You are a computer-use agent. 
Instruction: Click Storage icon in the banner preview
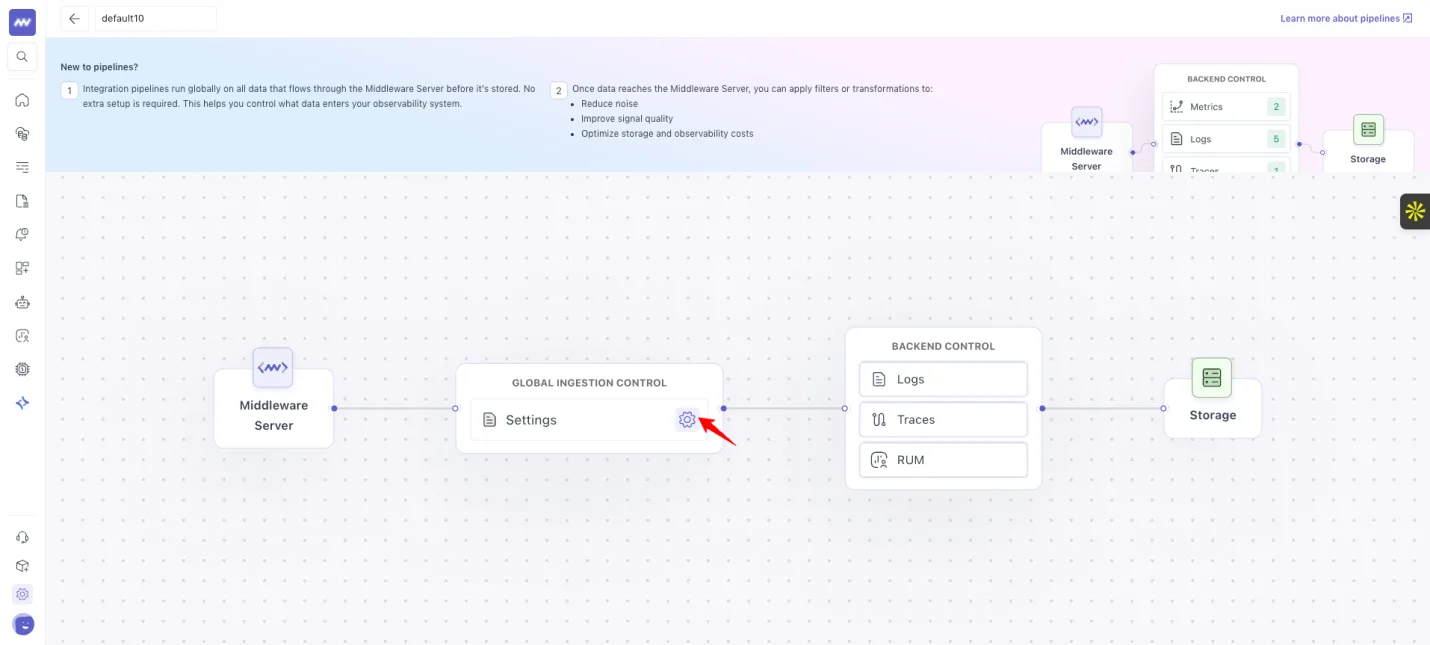pos(1368,130)
